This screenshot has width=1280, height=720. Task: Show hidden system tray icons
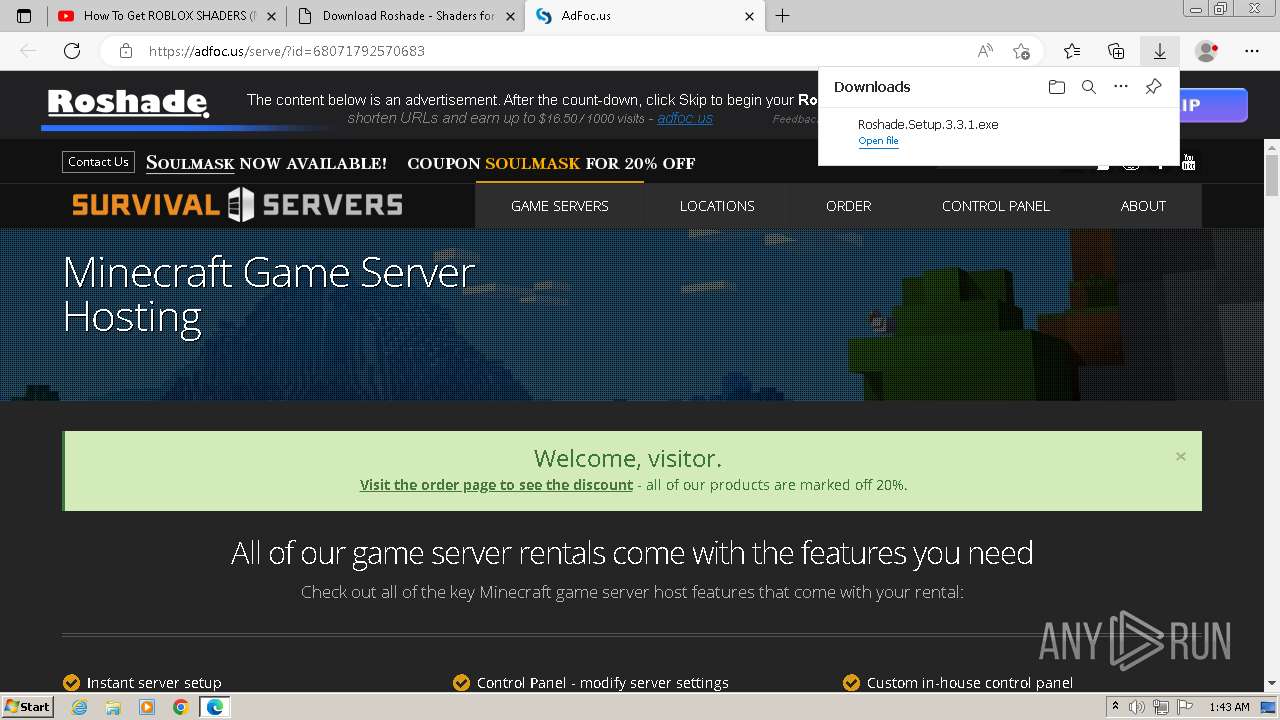[1116, 707]
